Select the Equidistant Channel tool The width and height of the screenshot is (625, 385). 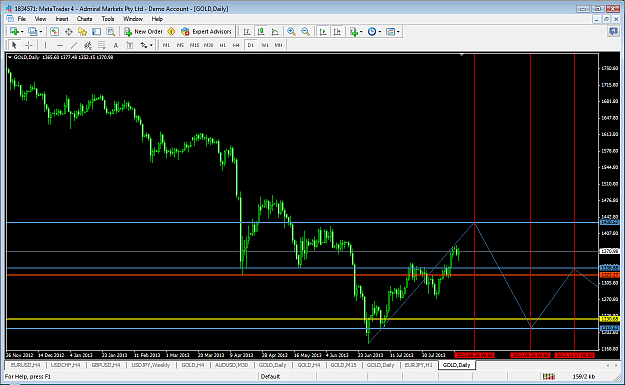(88, 45)
